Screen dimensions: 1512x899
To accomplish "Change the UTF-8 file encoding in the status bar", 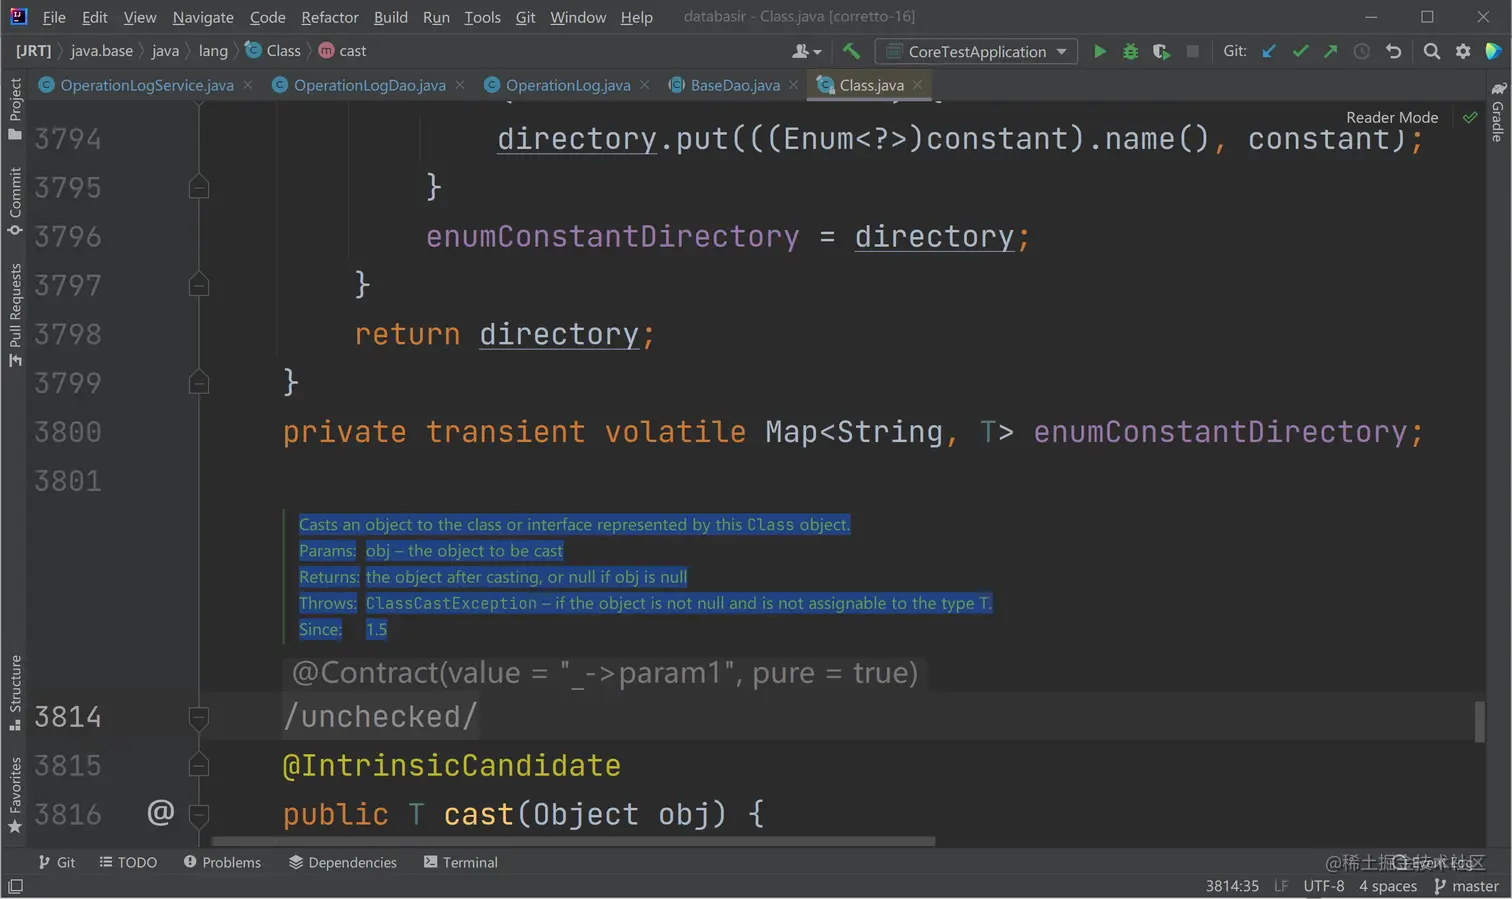I will click(x=1324, y=886).
